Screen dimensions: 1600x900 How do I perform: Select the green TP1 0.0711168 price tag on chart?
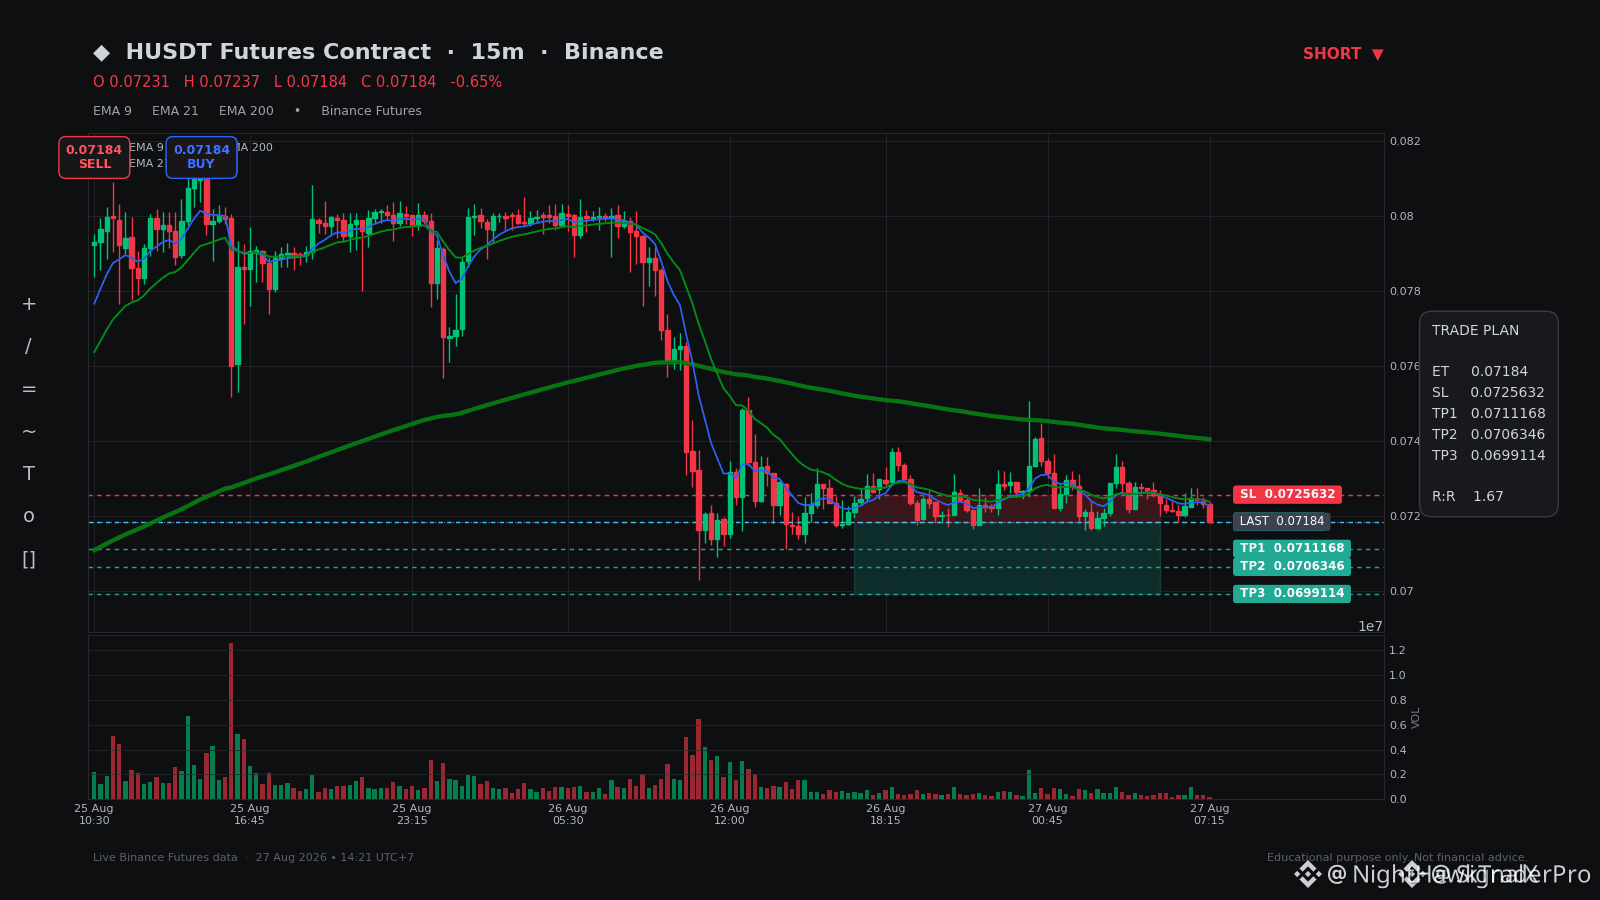[x=1292, y=548]
